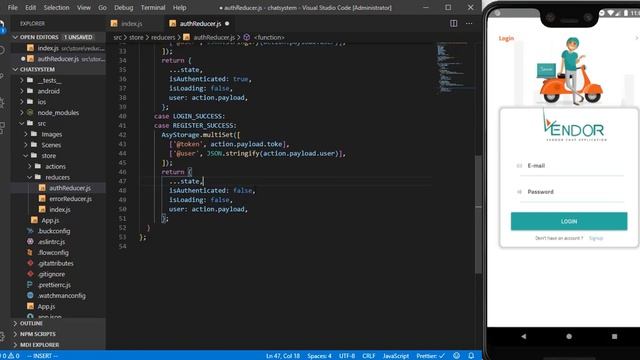Viewport: 640px width, 360px height.
Task: Click UTF-8 encoding in status bar
Action: (x=347, y=356)
